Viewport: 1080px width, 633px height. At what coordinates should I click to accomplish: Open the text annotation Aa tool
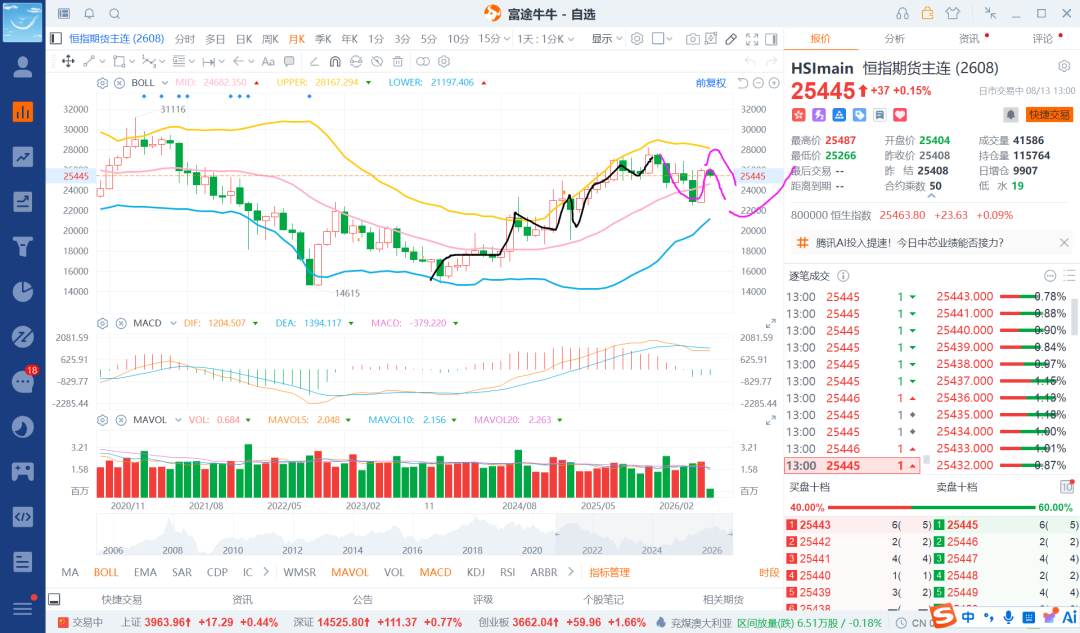[268, 61]
